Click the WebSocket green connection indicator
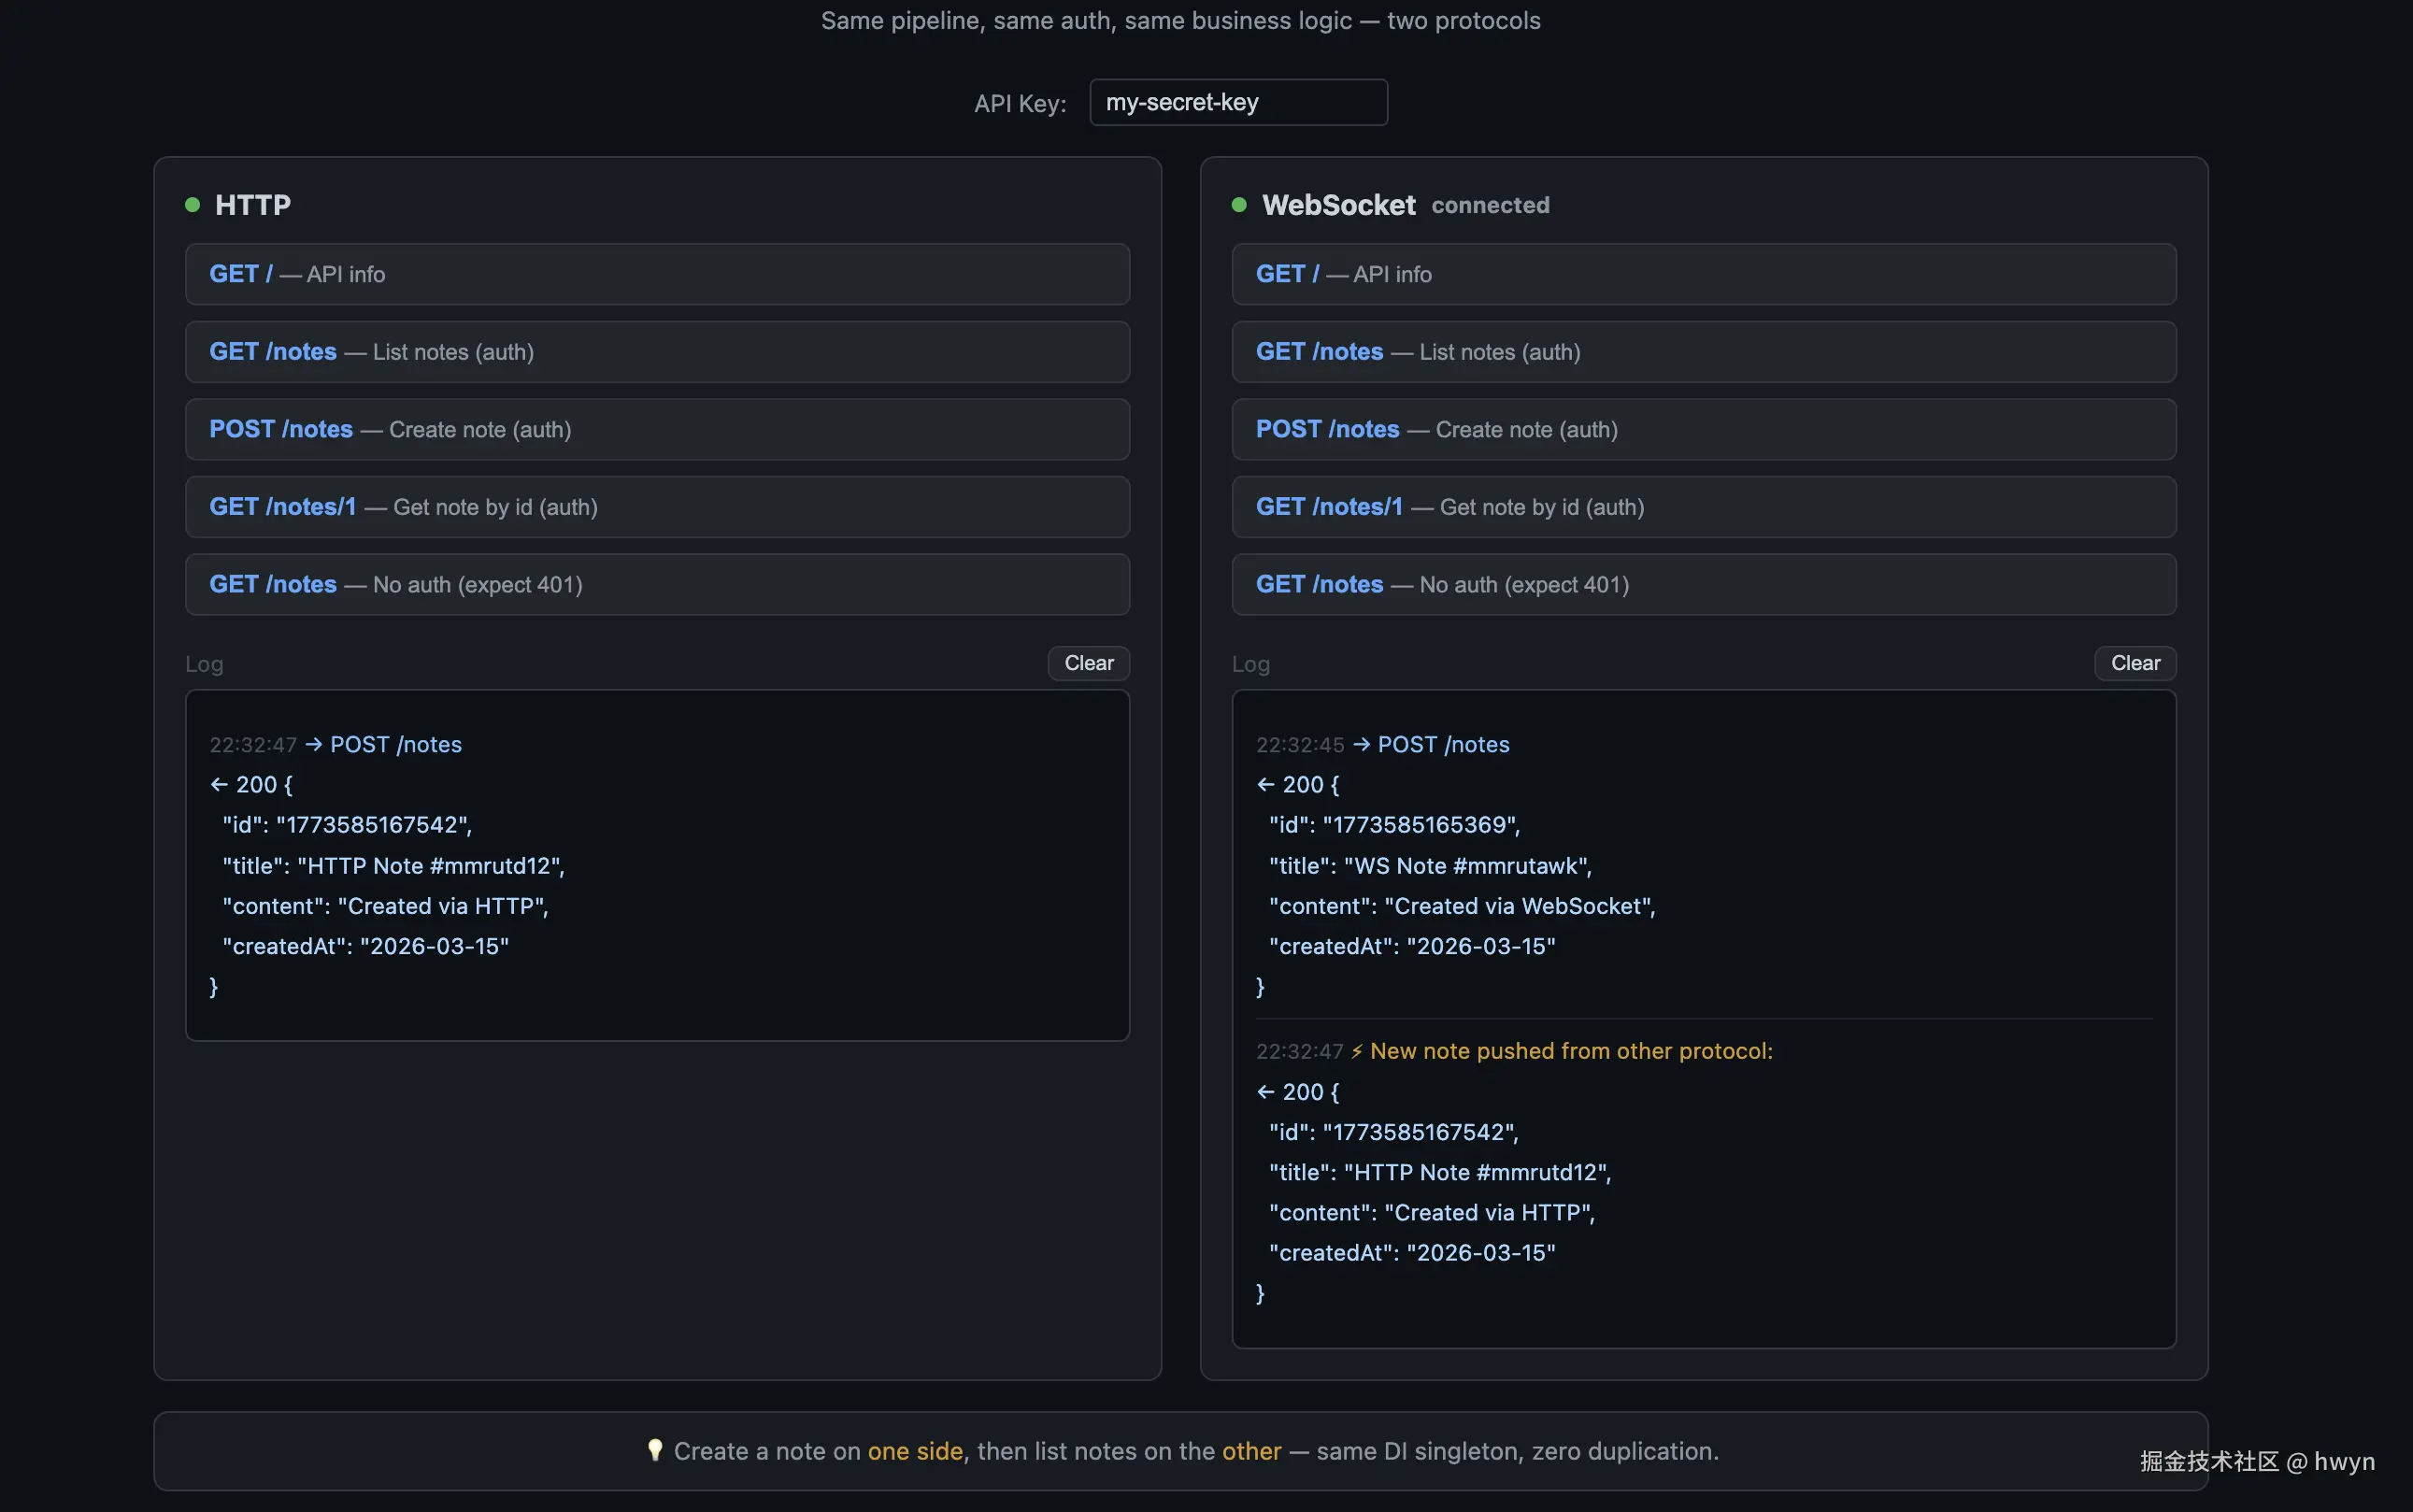 pos(1239,205)
